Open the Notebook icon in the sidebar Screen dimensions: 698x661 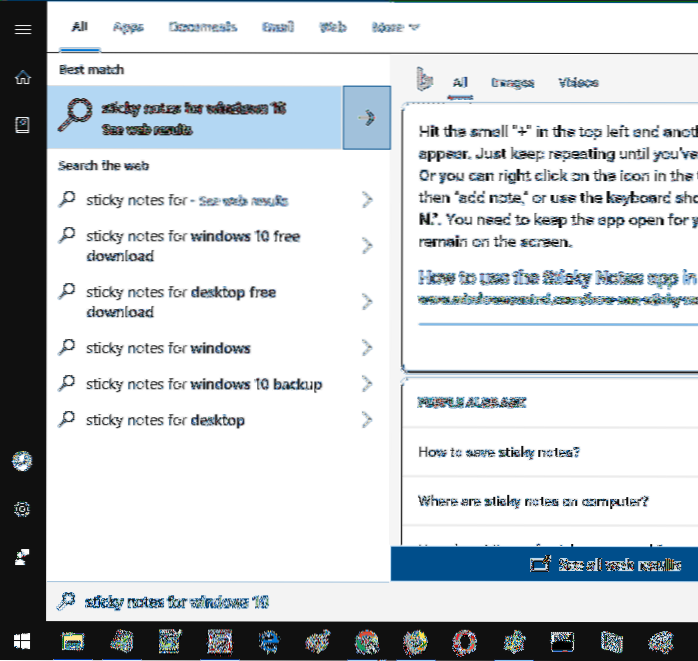tap(22, 124)
